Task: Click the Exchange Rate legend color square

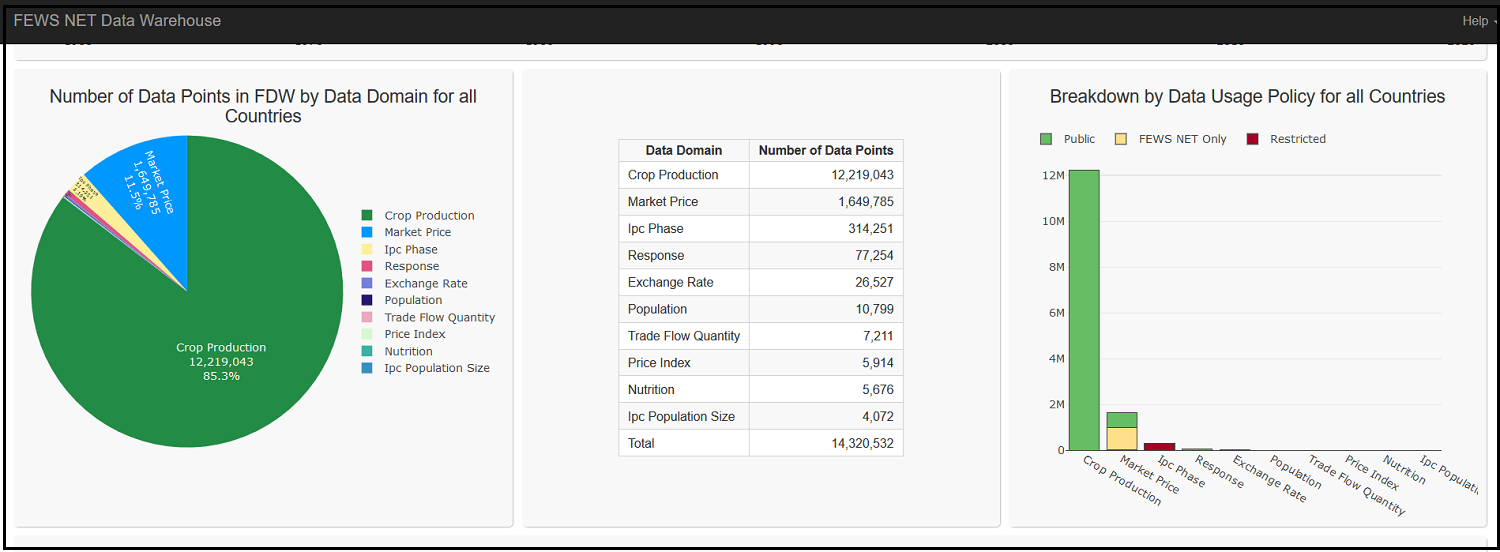Action: click(367, 284)
